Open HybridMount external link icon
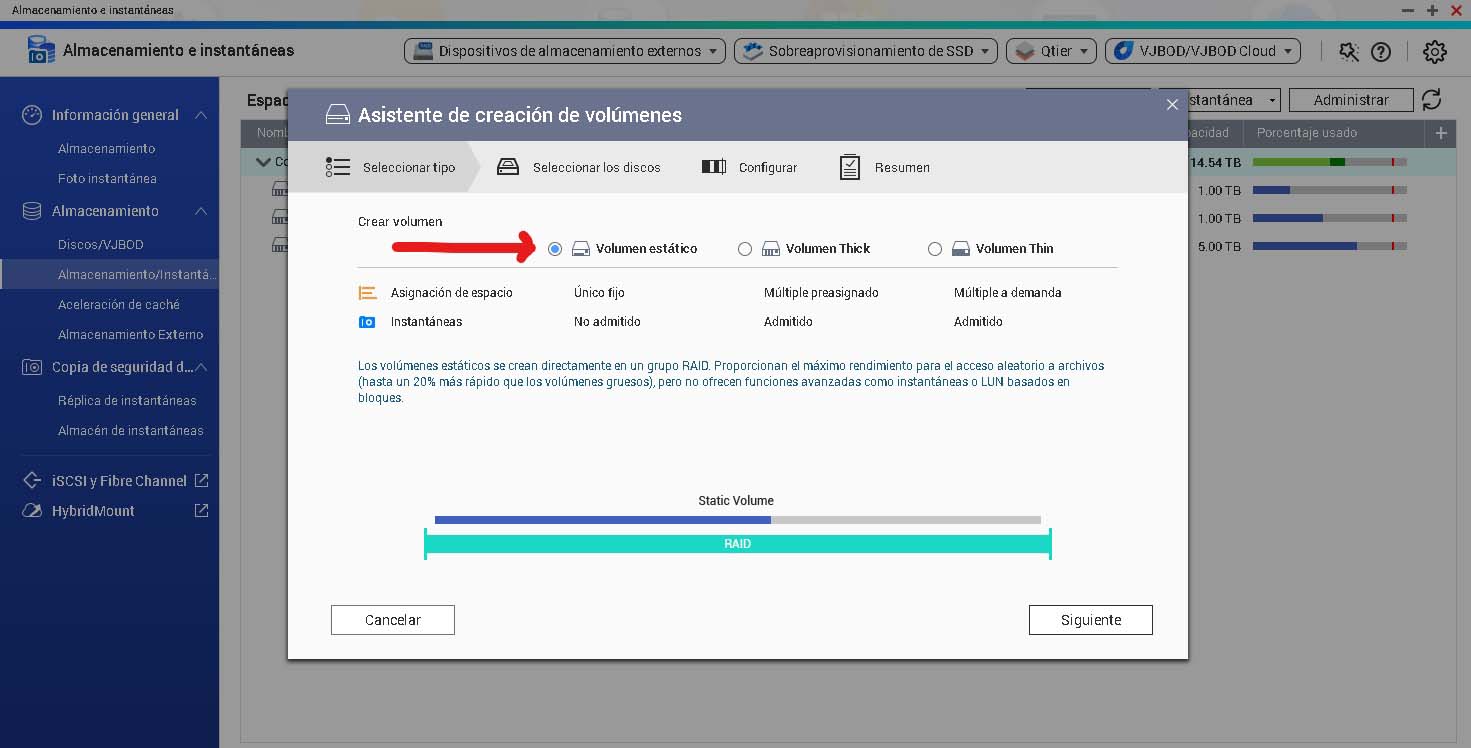 tap(201, 511)
